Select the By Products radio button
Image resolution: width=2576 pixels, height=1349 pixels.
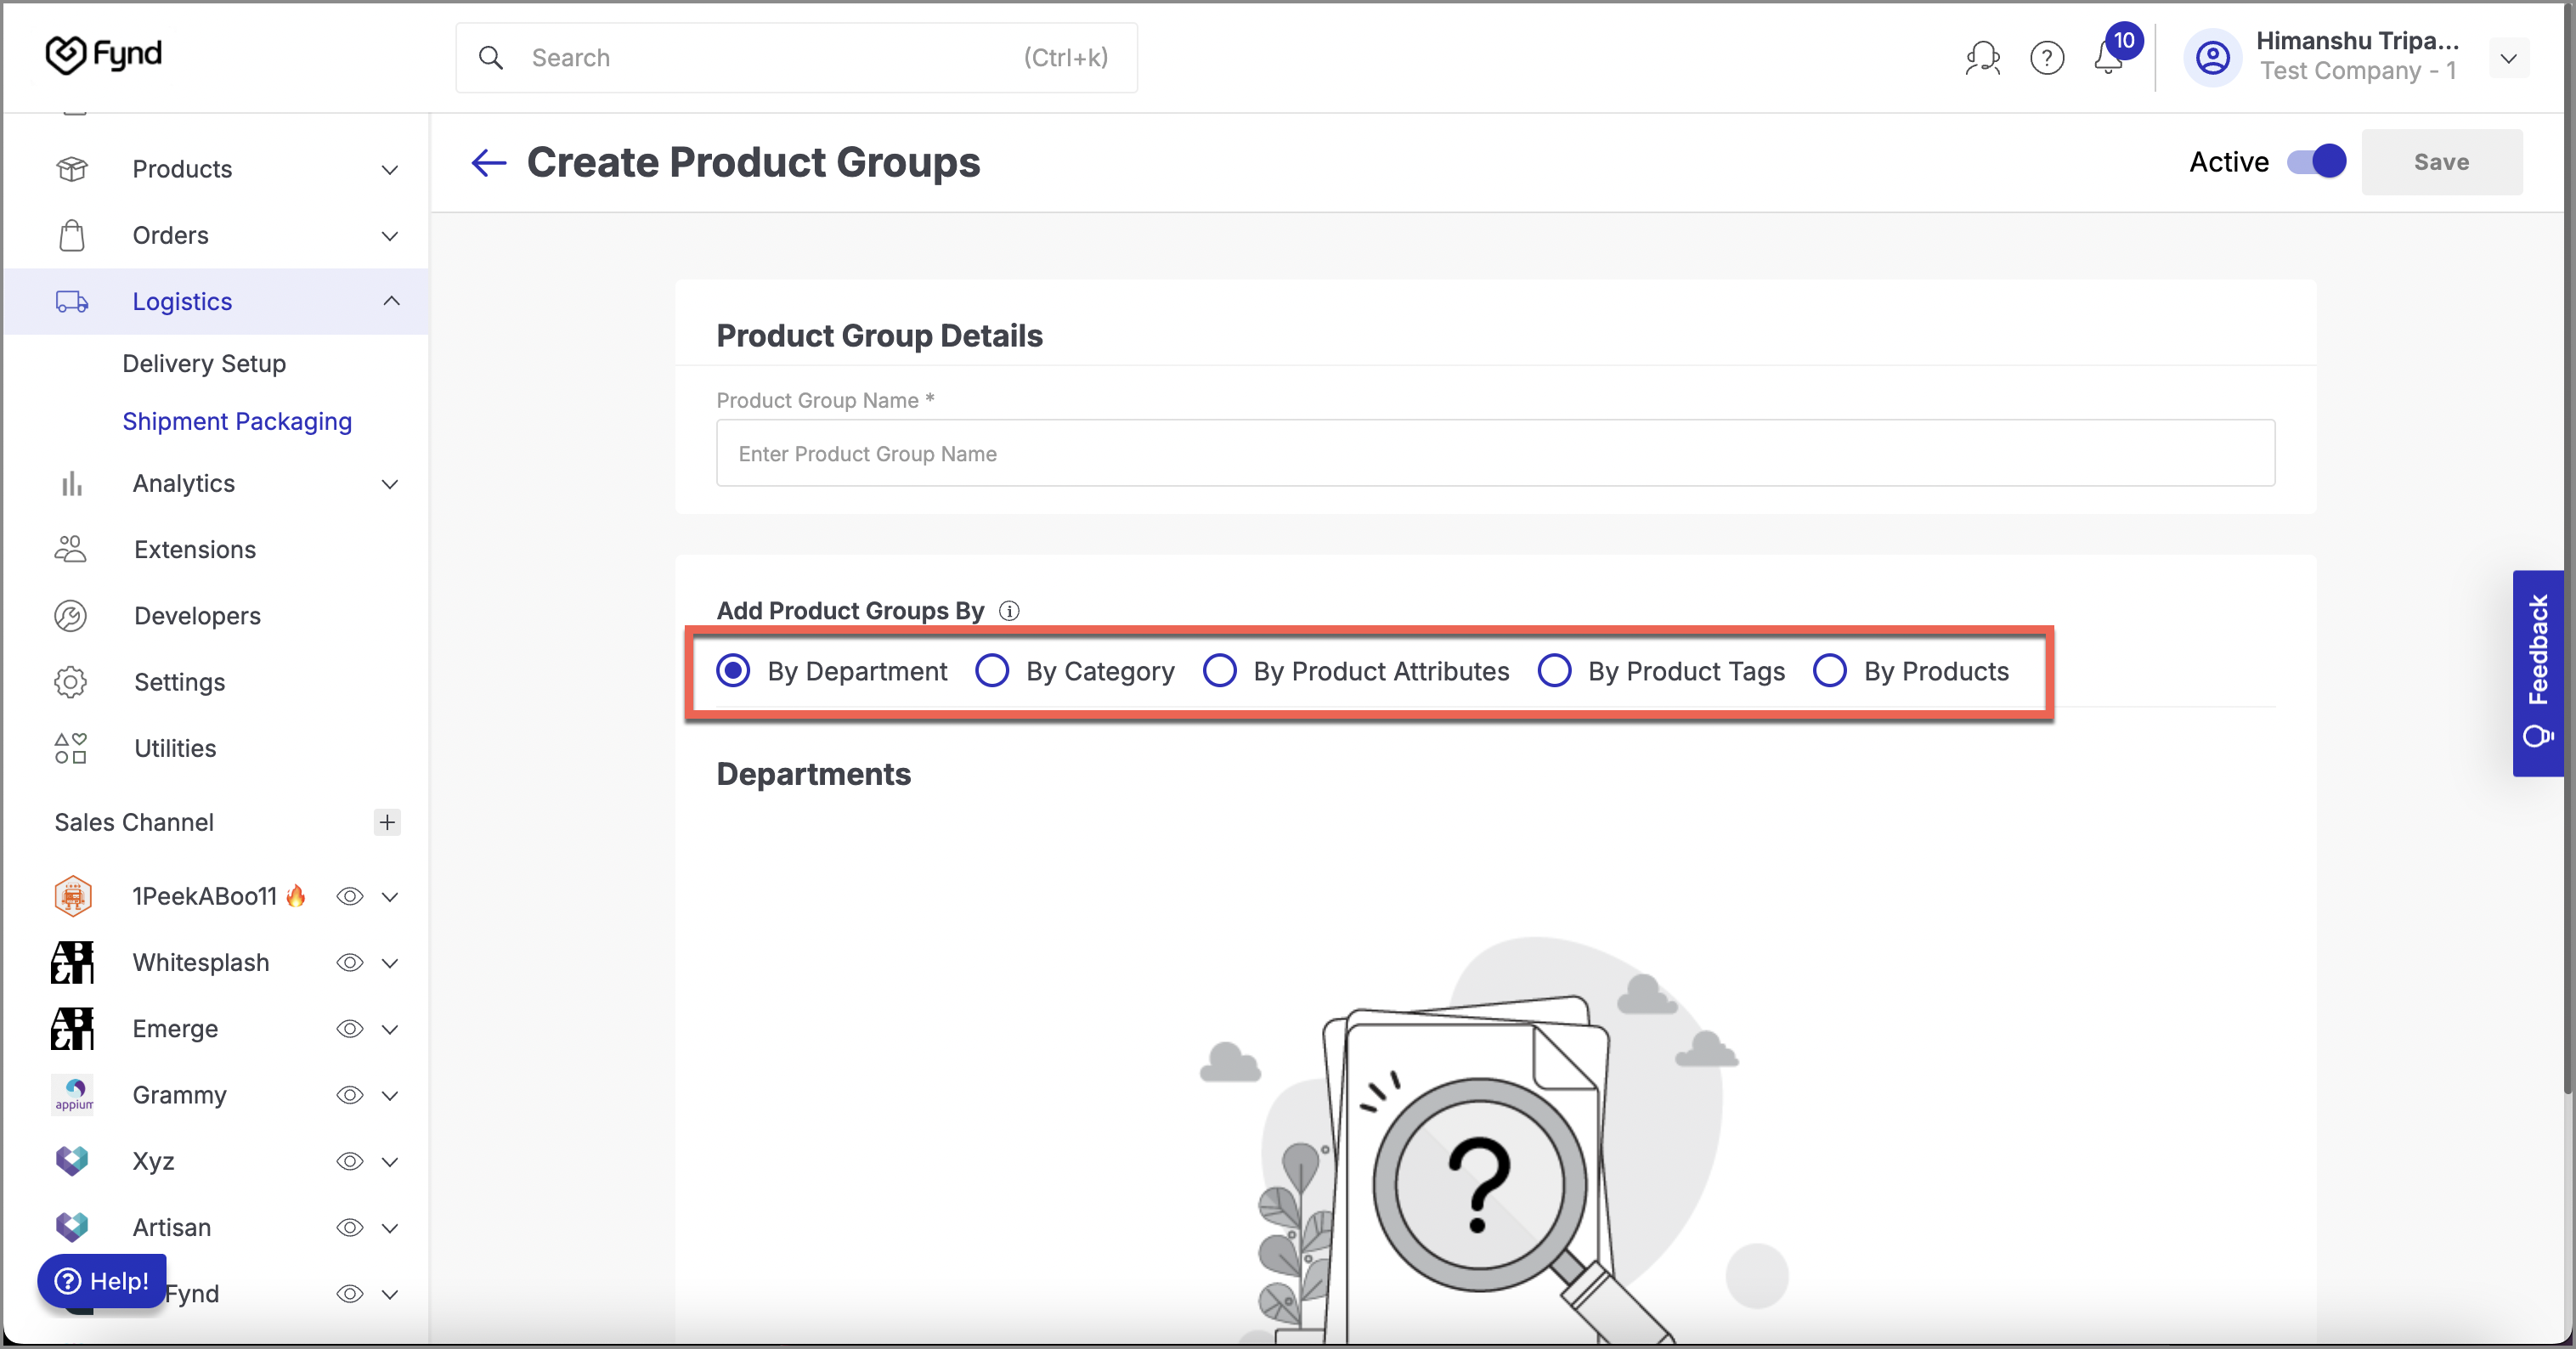click(x=1830, y=671)
